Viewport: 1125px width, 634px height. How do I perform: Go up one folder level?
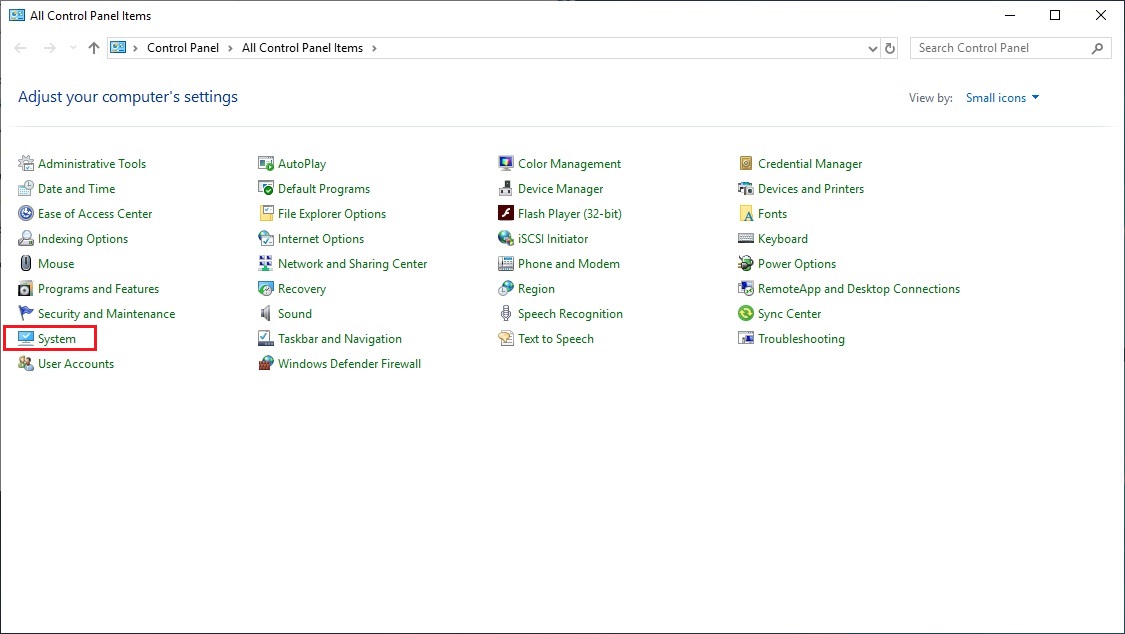pos(93,47)
